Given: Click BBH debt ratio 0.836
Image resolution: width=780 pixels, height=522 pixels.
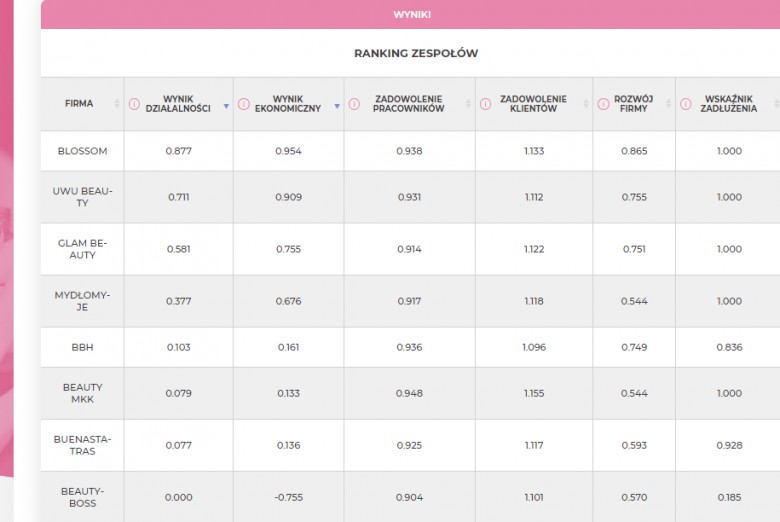Looking at the screenshot, I should (x=729, y=347).
